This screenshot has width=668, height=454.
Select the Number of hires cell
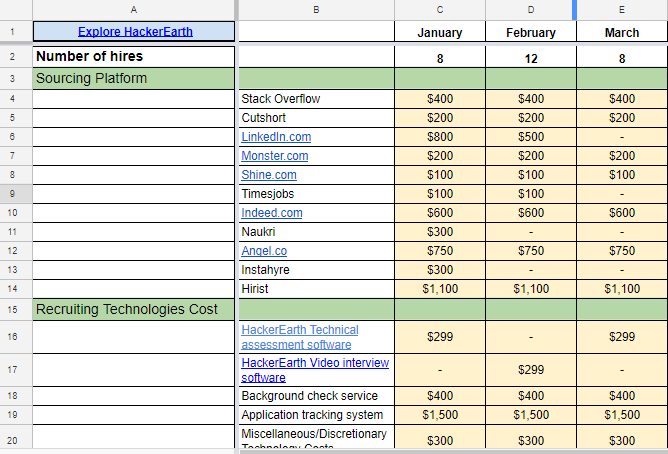[x=134, y=57]
